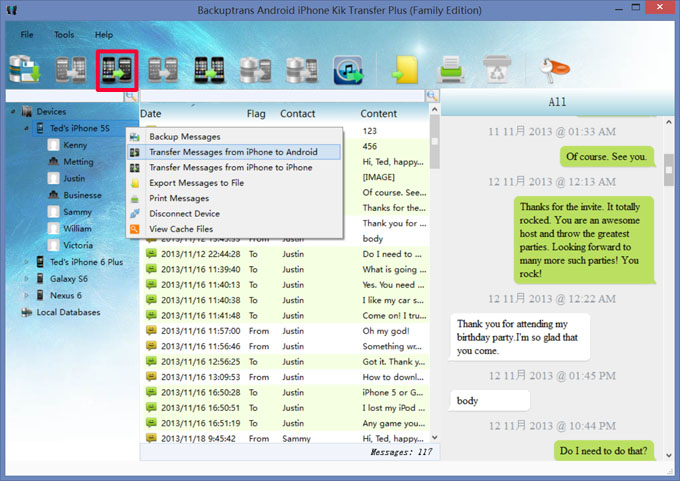
Task: Expand the Galaxy S6 device node
Action: pyautogui.click(x=26, y=279)
